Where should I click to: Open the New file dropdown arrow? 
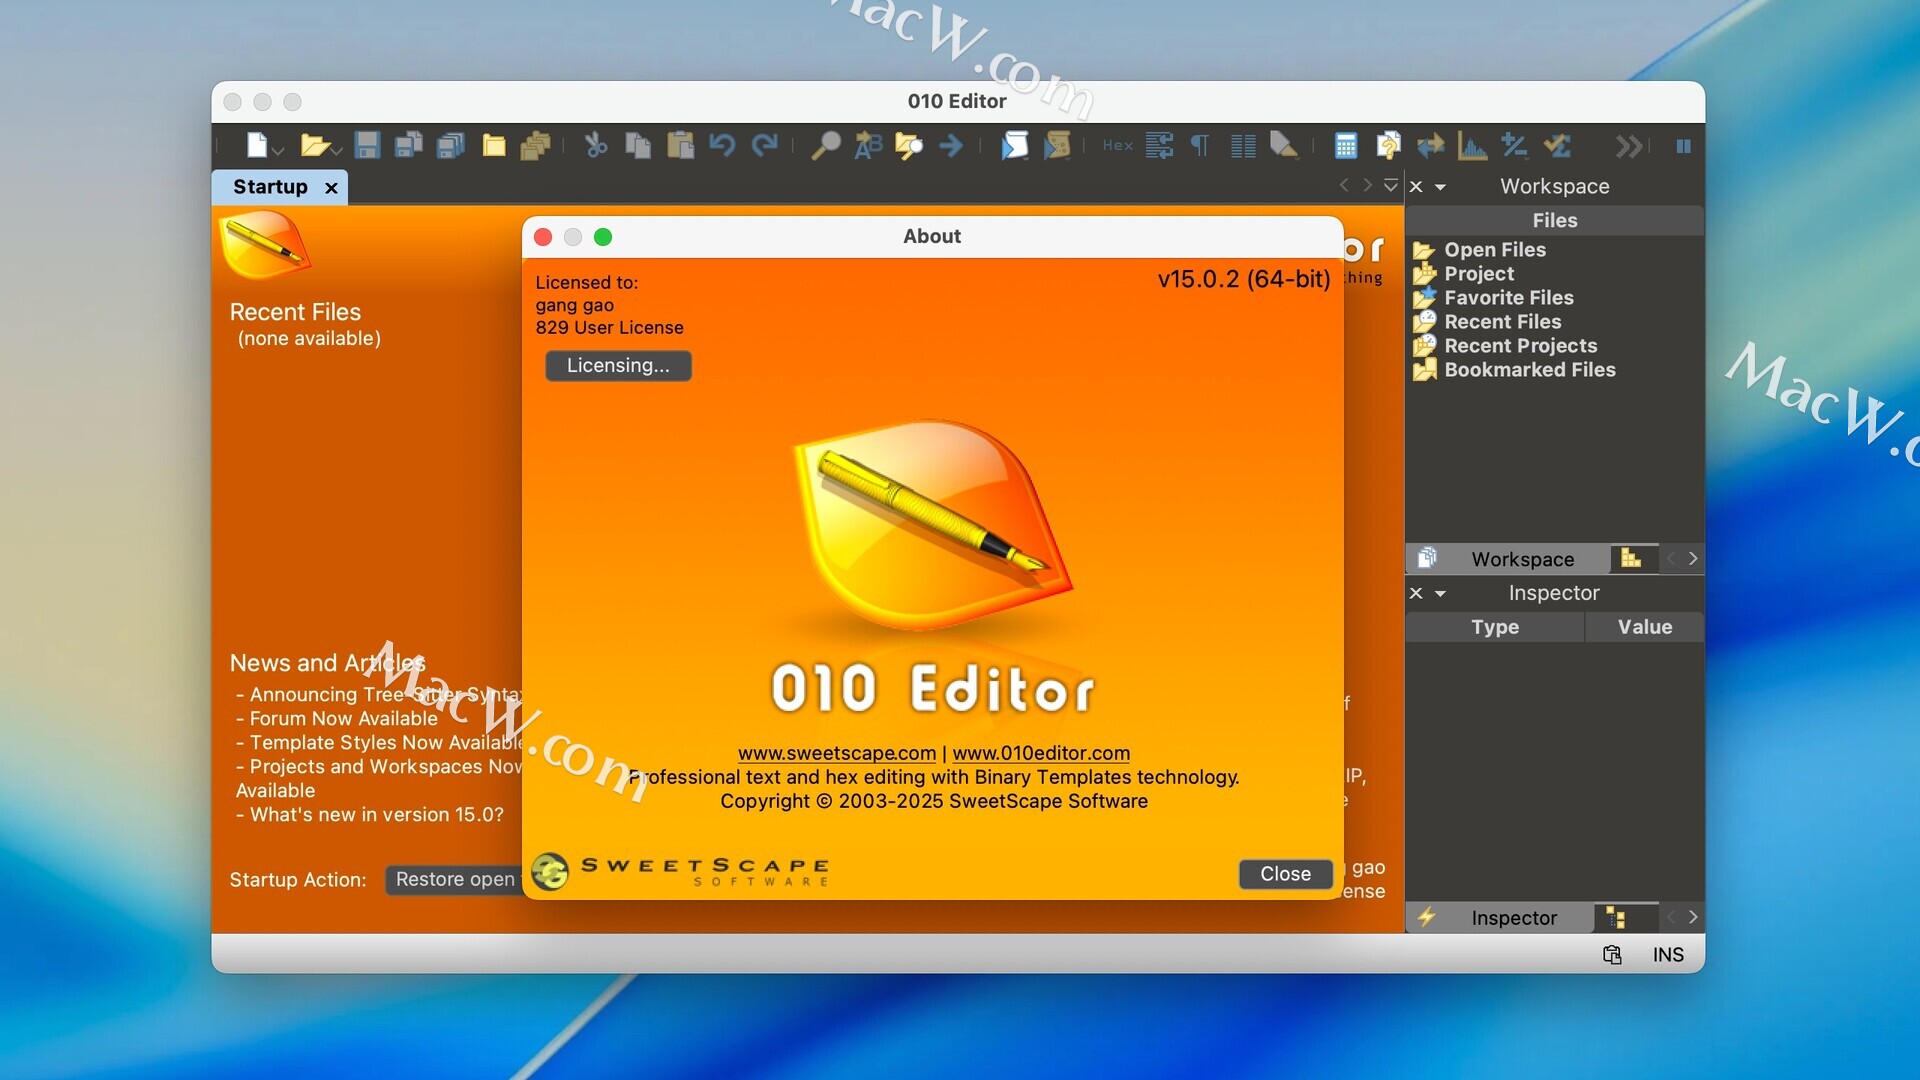pos(278,151)
